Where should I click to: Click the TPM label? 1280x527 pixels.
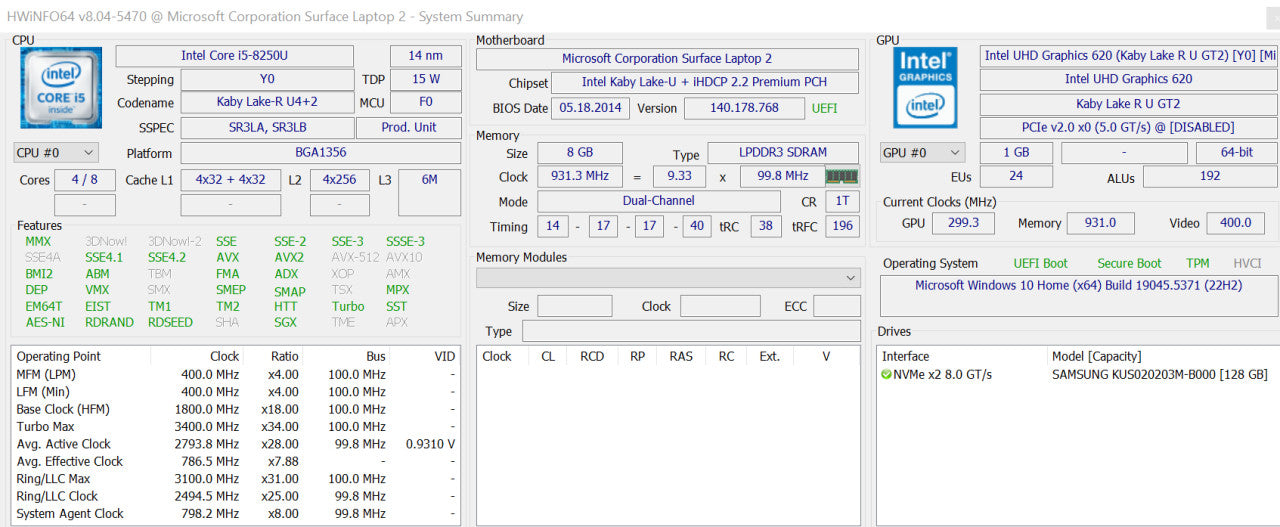[x=1198, y=264]
